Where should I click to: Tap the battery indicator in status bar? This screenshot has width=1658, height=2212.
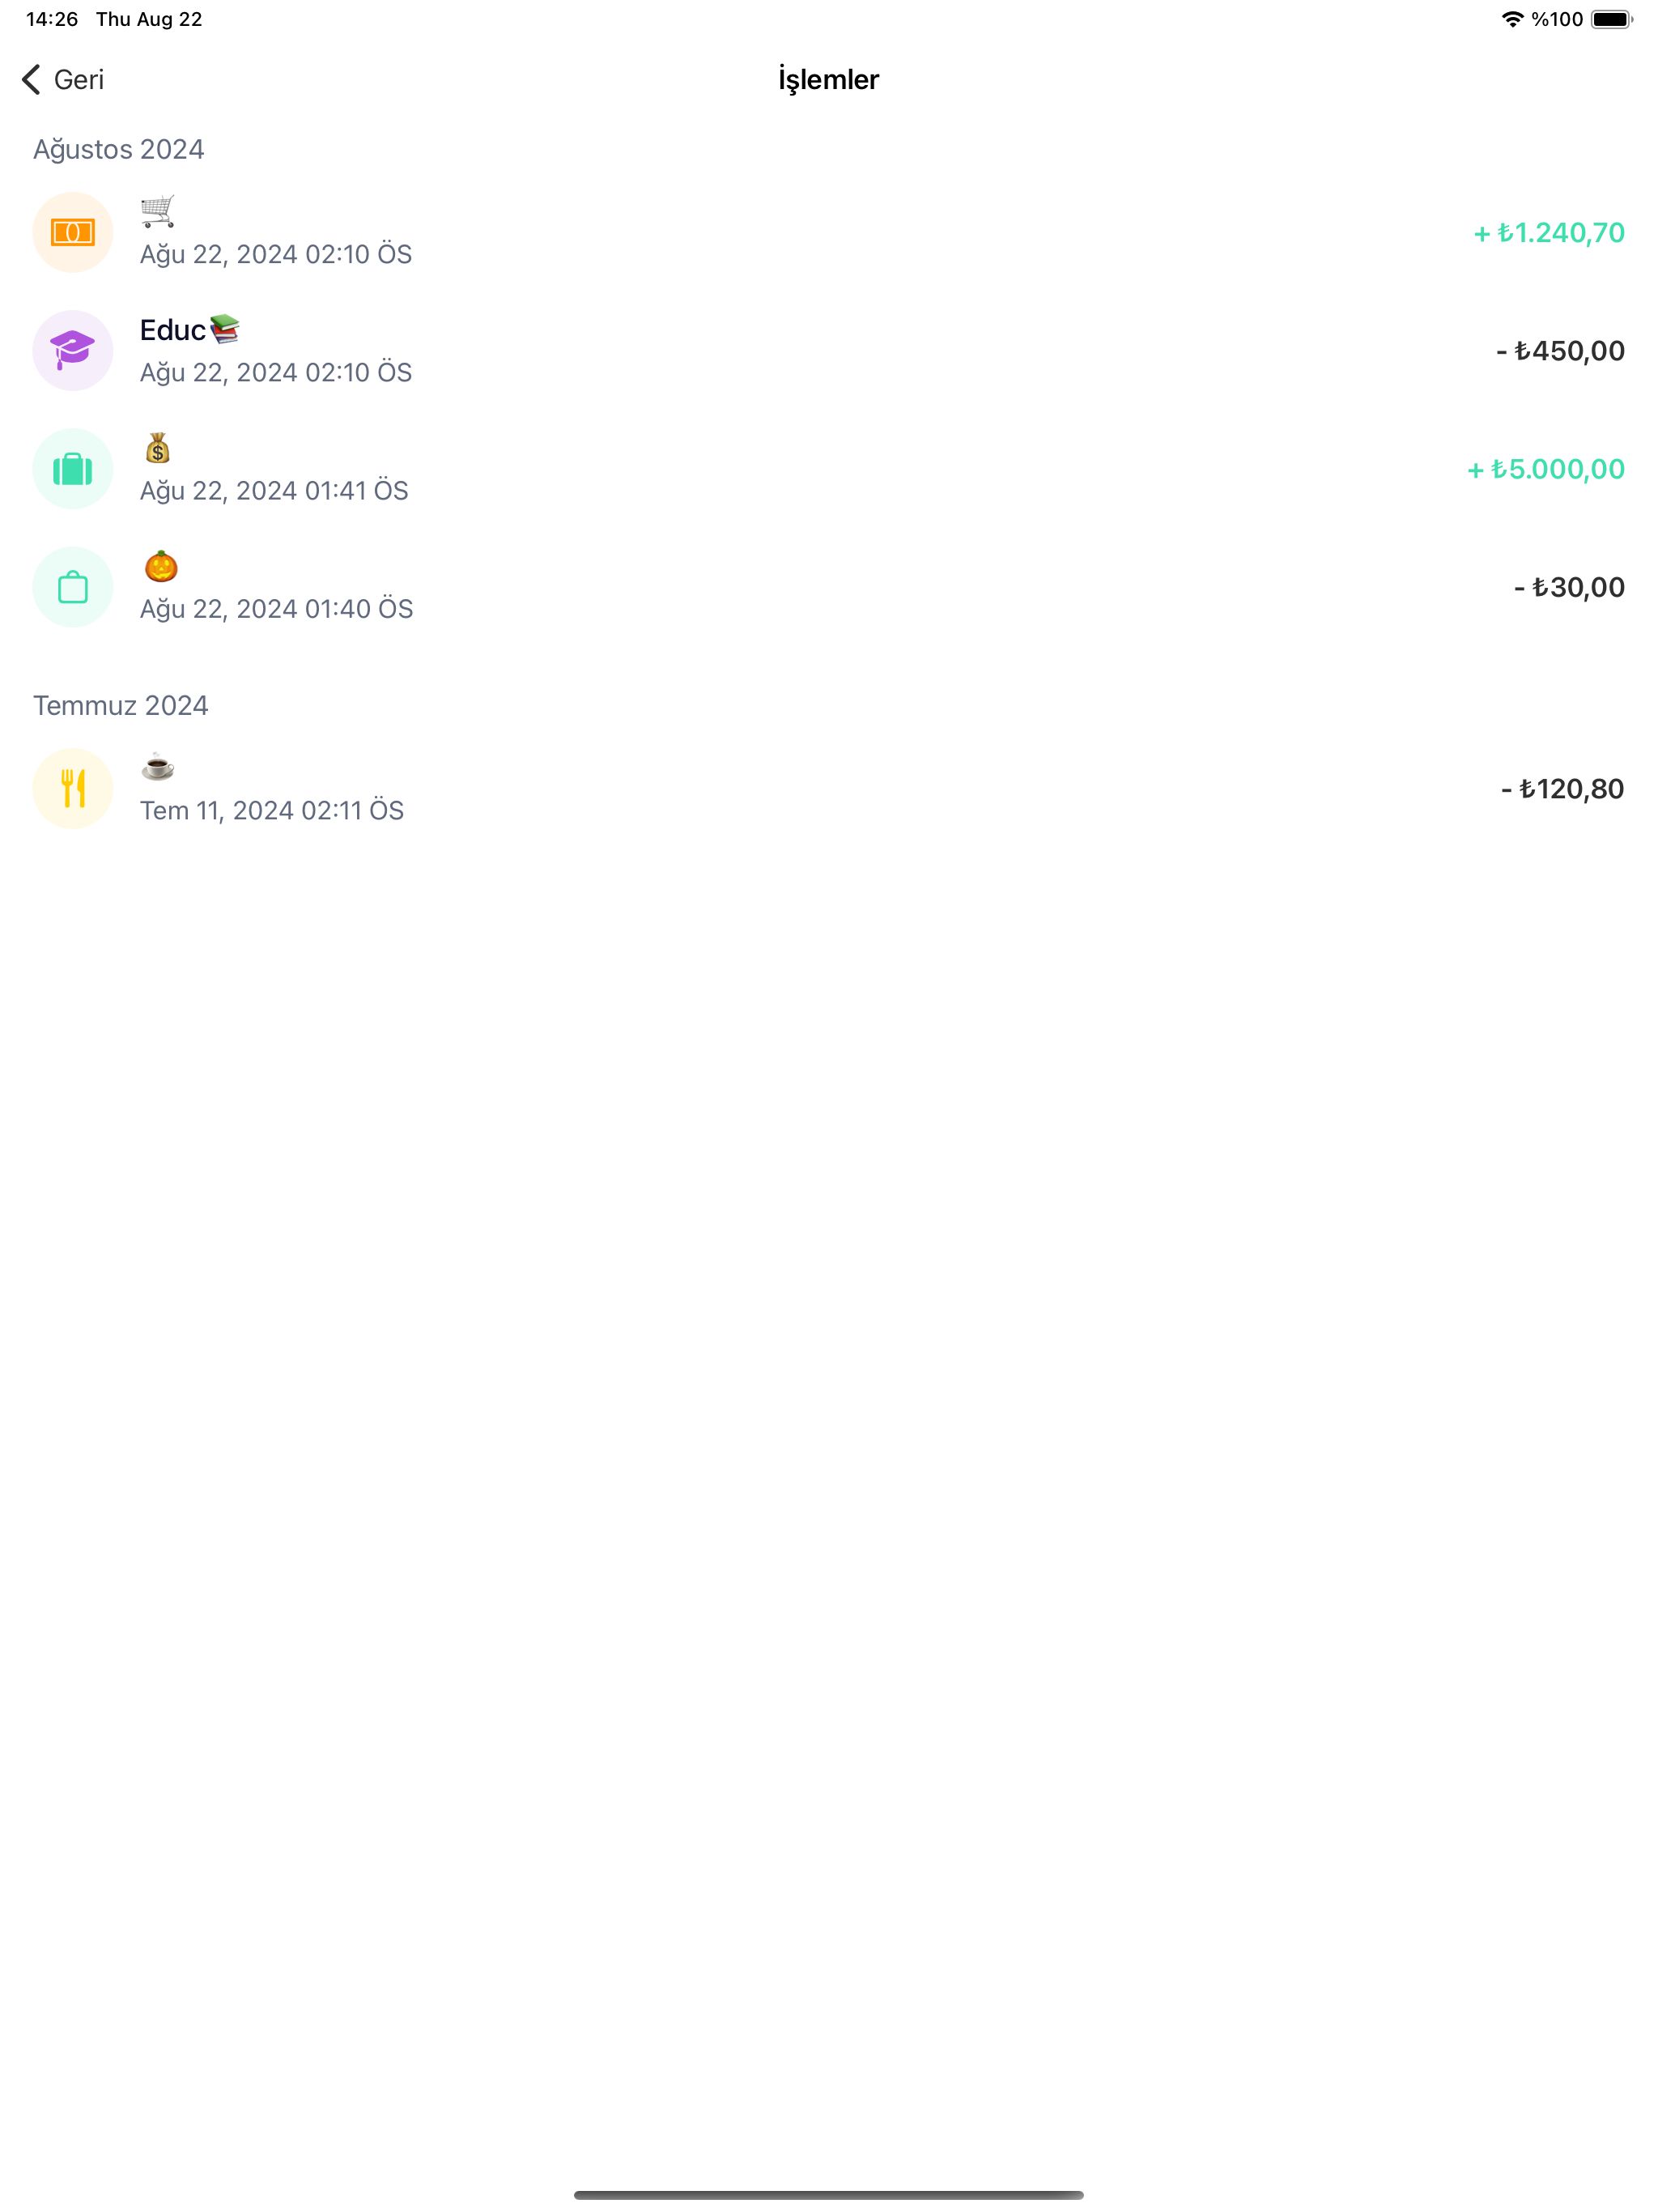point(1611,19)
